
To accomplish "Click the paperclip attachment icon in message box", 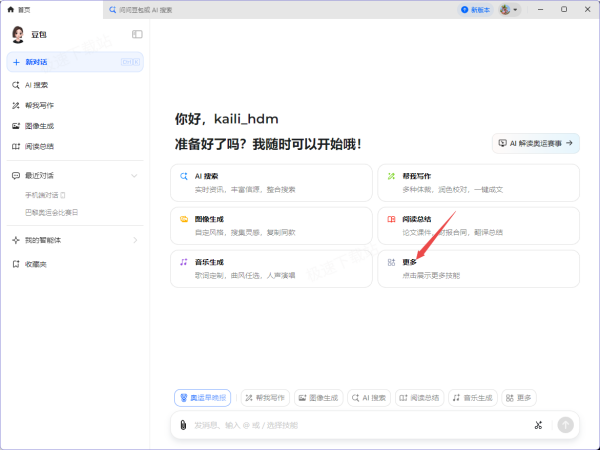I will 183,425.
